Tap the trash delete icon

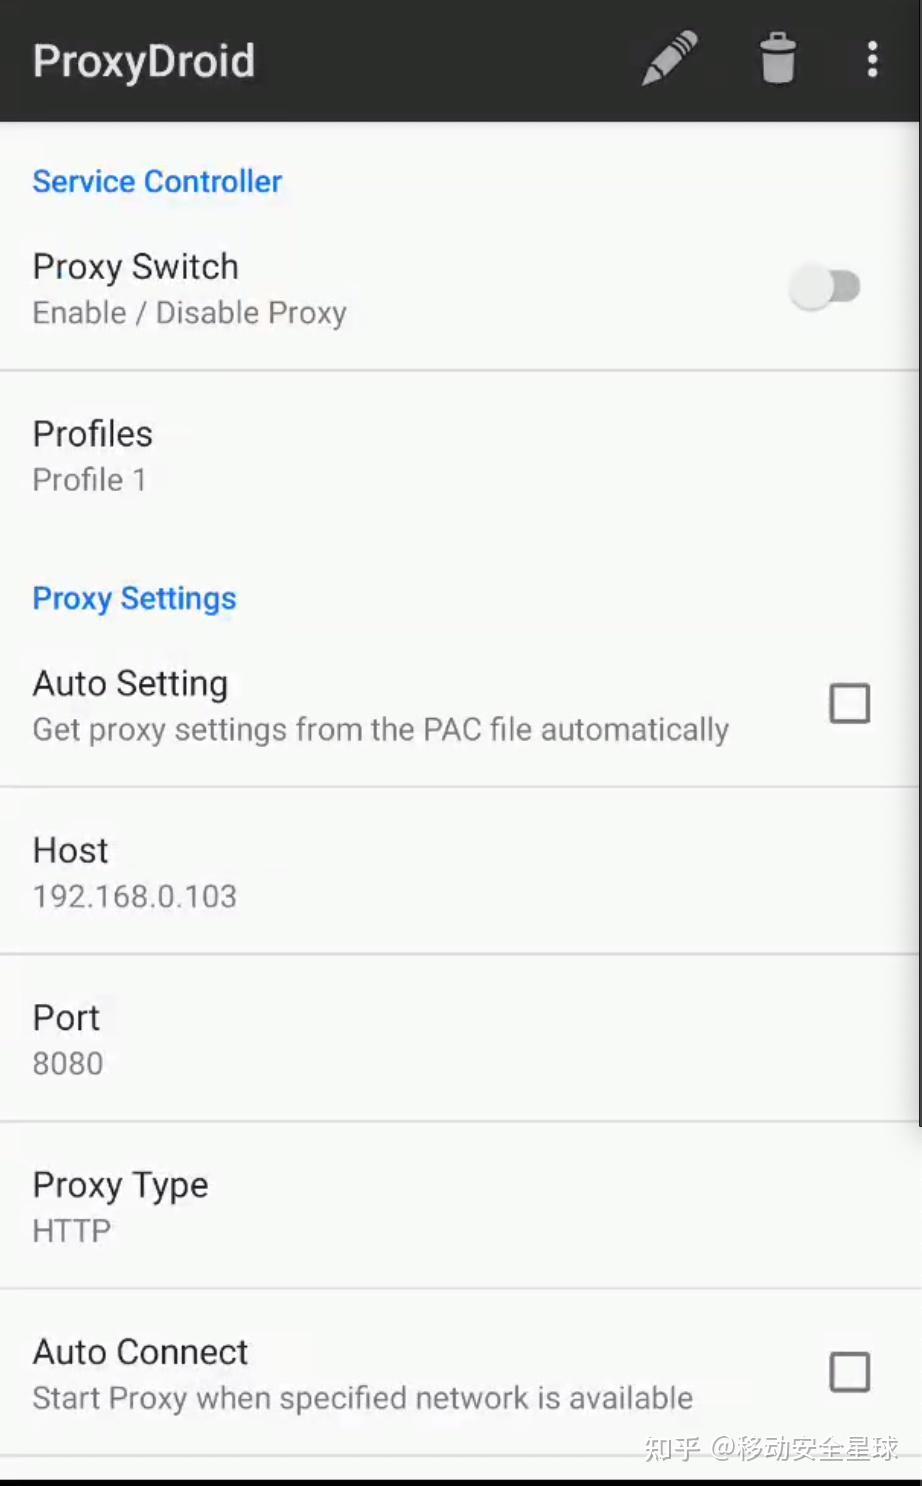(x=777, y=58)
